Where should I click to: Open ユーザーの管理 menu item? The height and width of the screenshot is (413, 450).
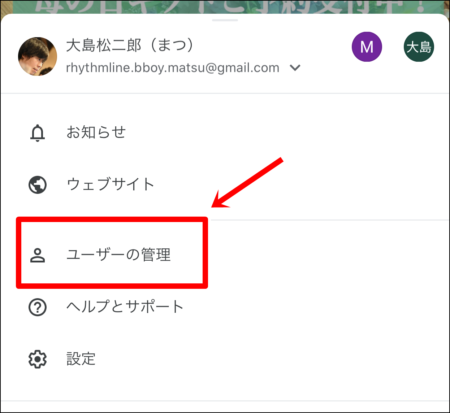click(x=225, y=255)
